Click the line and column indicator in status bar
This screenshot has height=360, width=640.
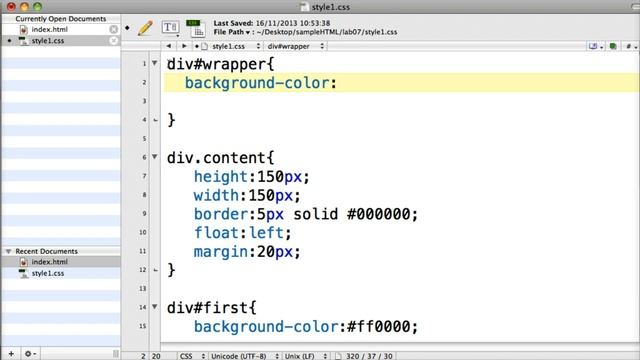(x=151, y=356)
